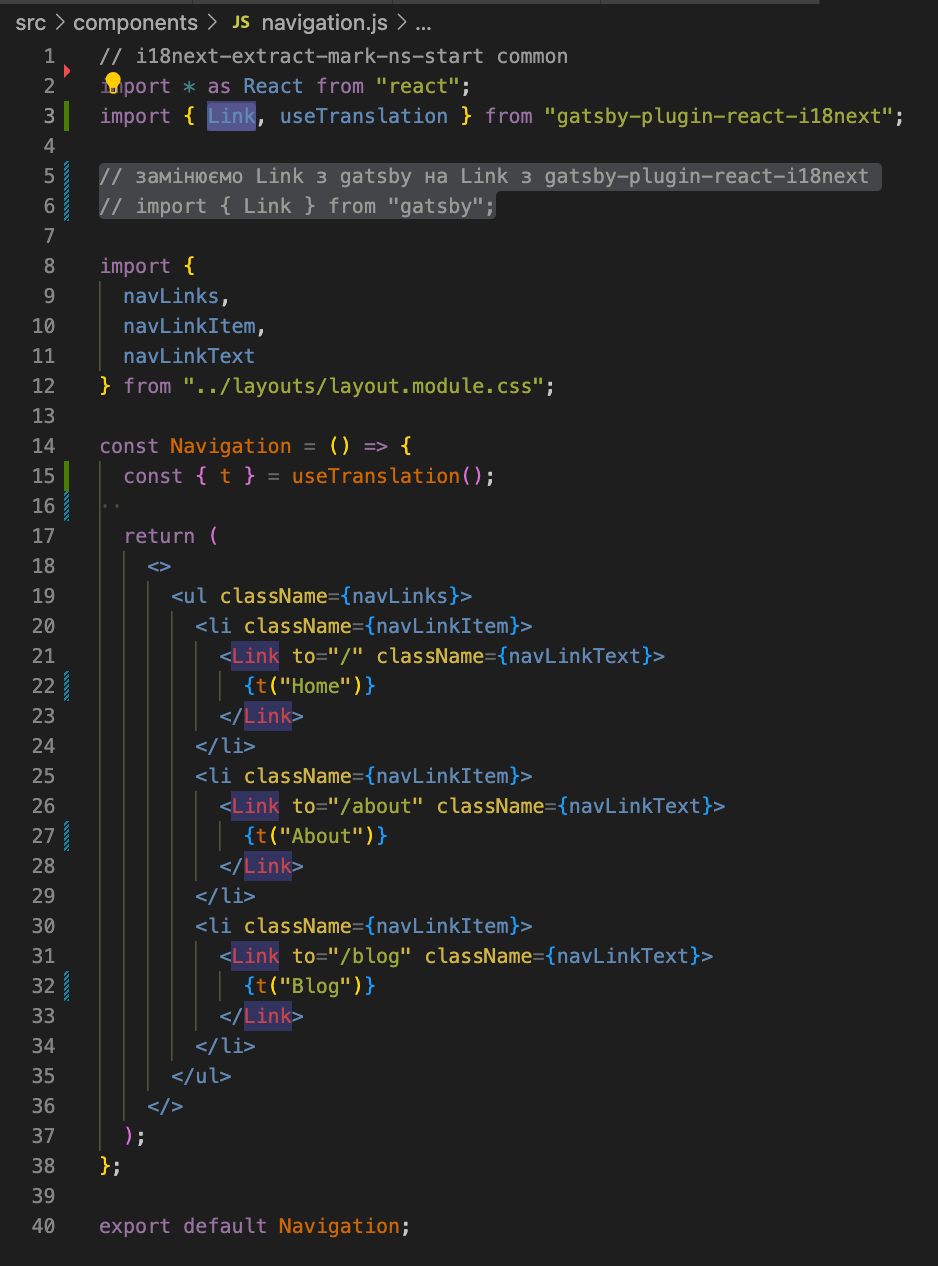Click the blue modified gutter marker at line 16

pyautogui.click(x=66, y=506)
